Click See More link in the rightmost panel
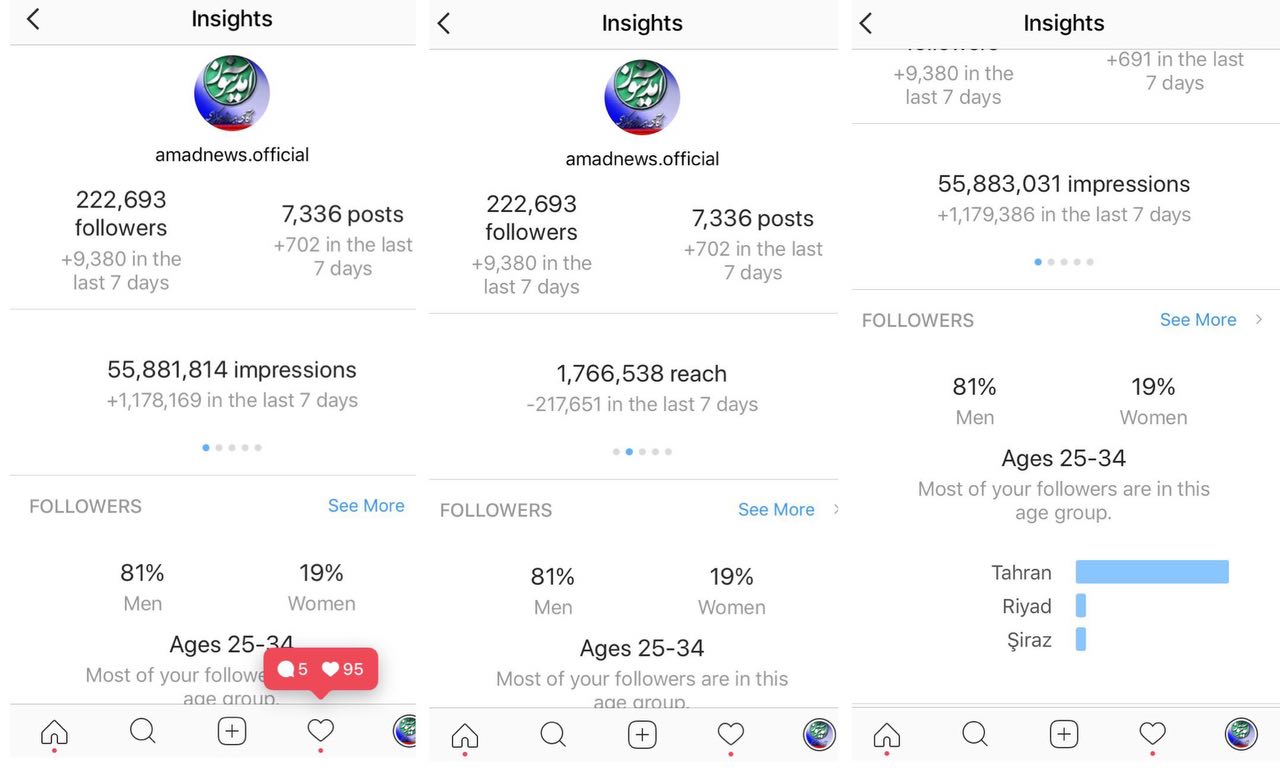This screenshot has height=778, width=1280. [x=1198, y=320]
